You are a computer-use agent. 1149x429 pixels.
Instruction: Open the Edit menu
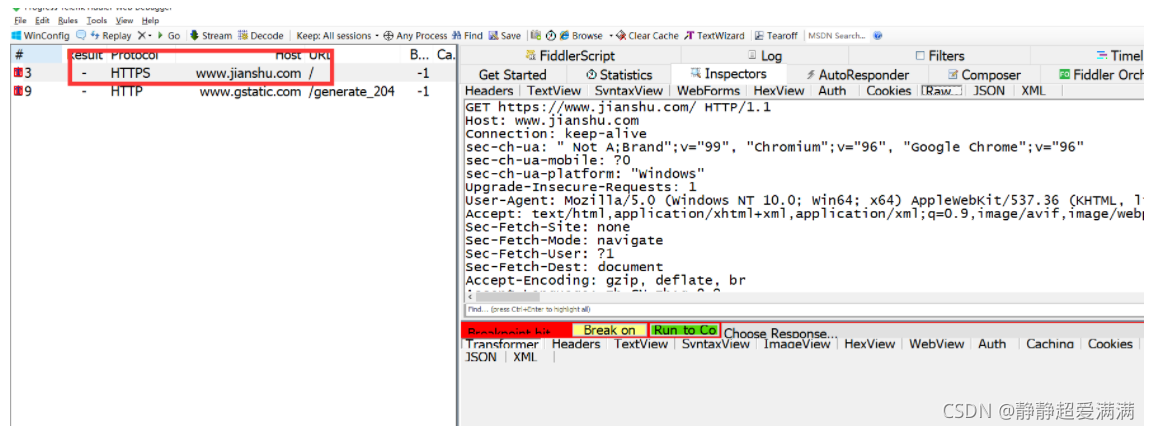43,21
